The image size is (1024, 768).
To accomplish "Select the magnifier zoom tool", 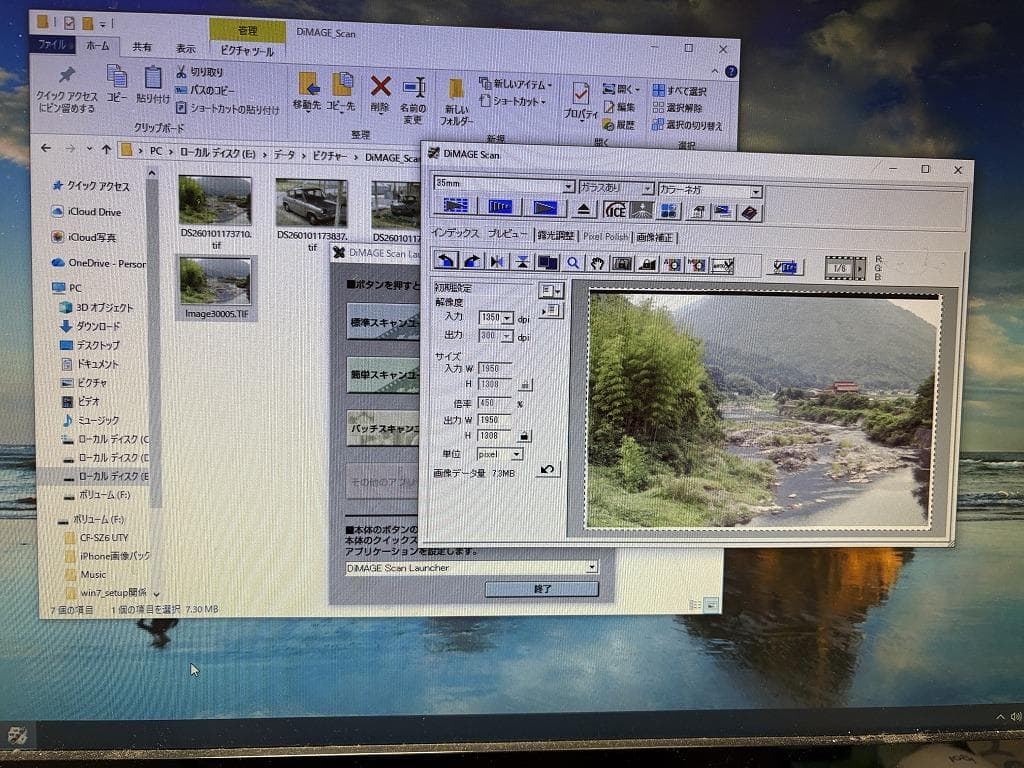I will (571, 263).
